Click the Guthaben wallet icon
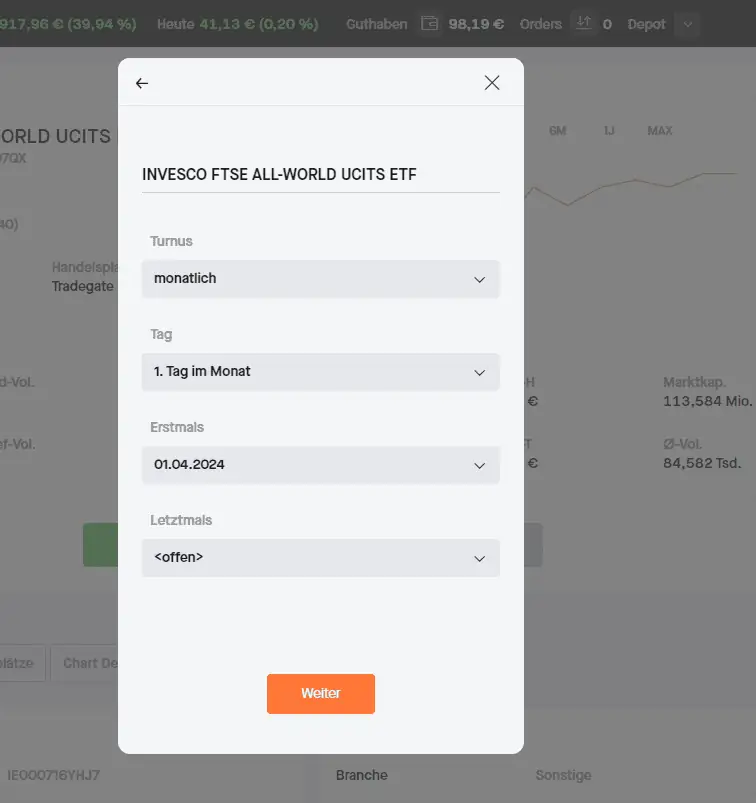 pos(429,24)
